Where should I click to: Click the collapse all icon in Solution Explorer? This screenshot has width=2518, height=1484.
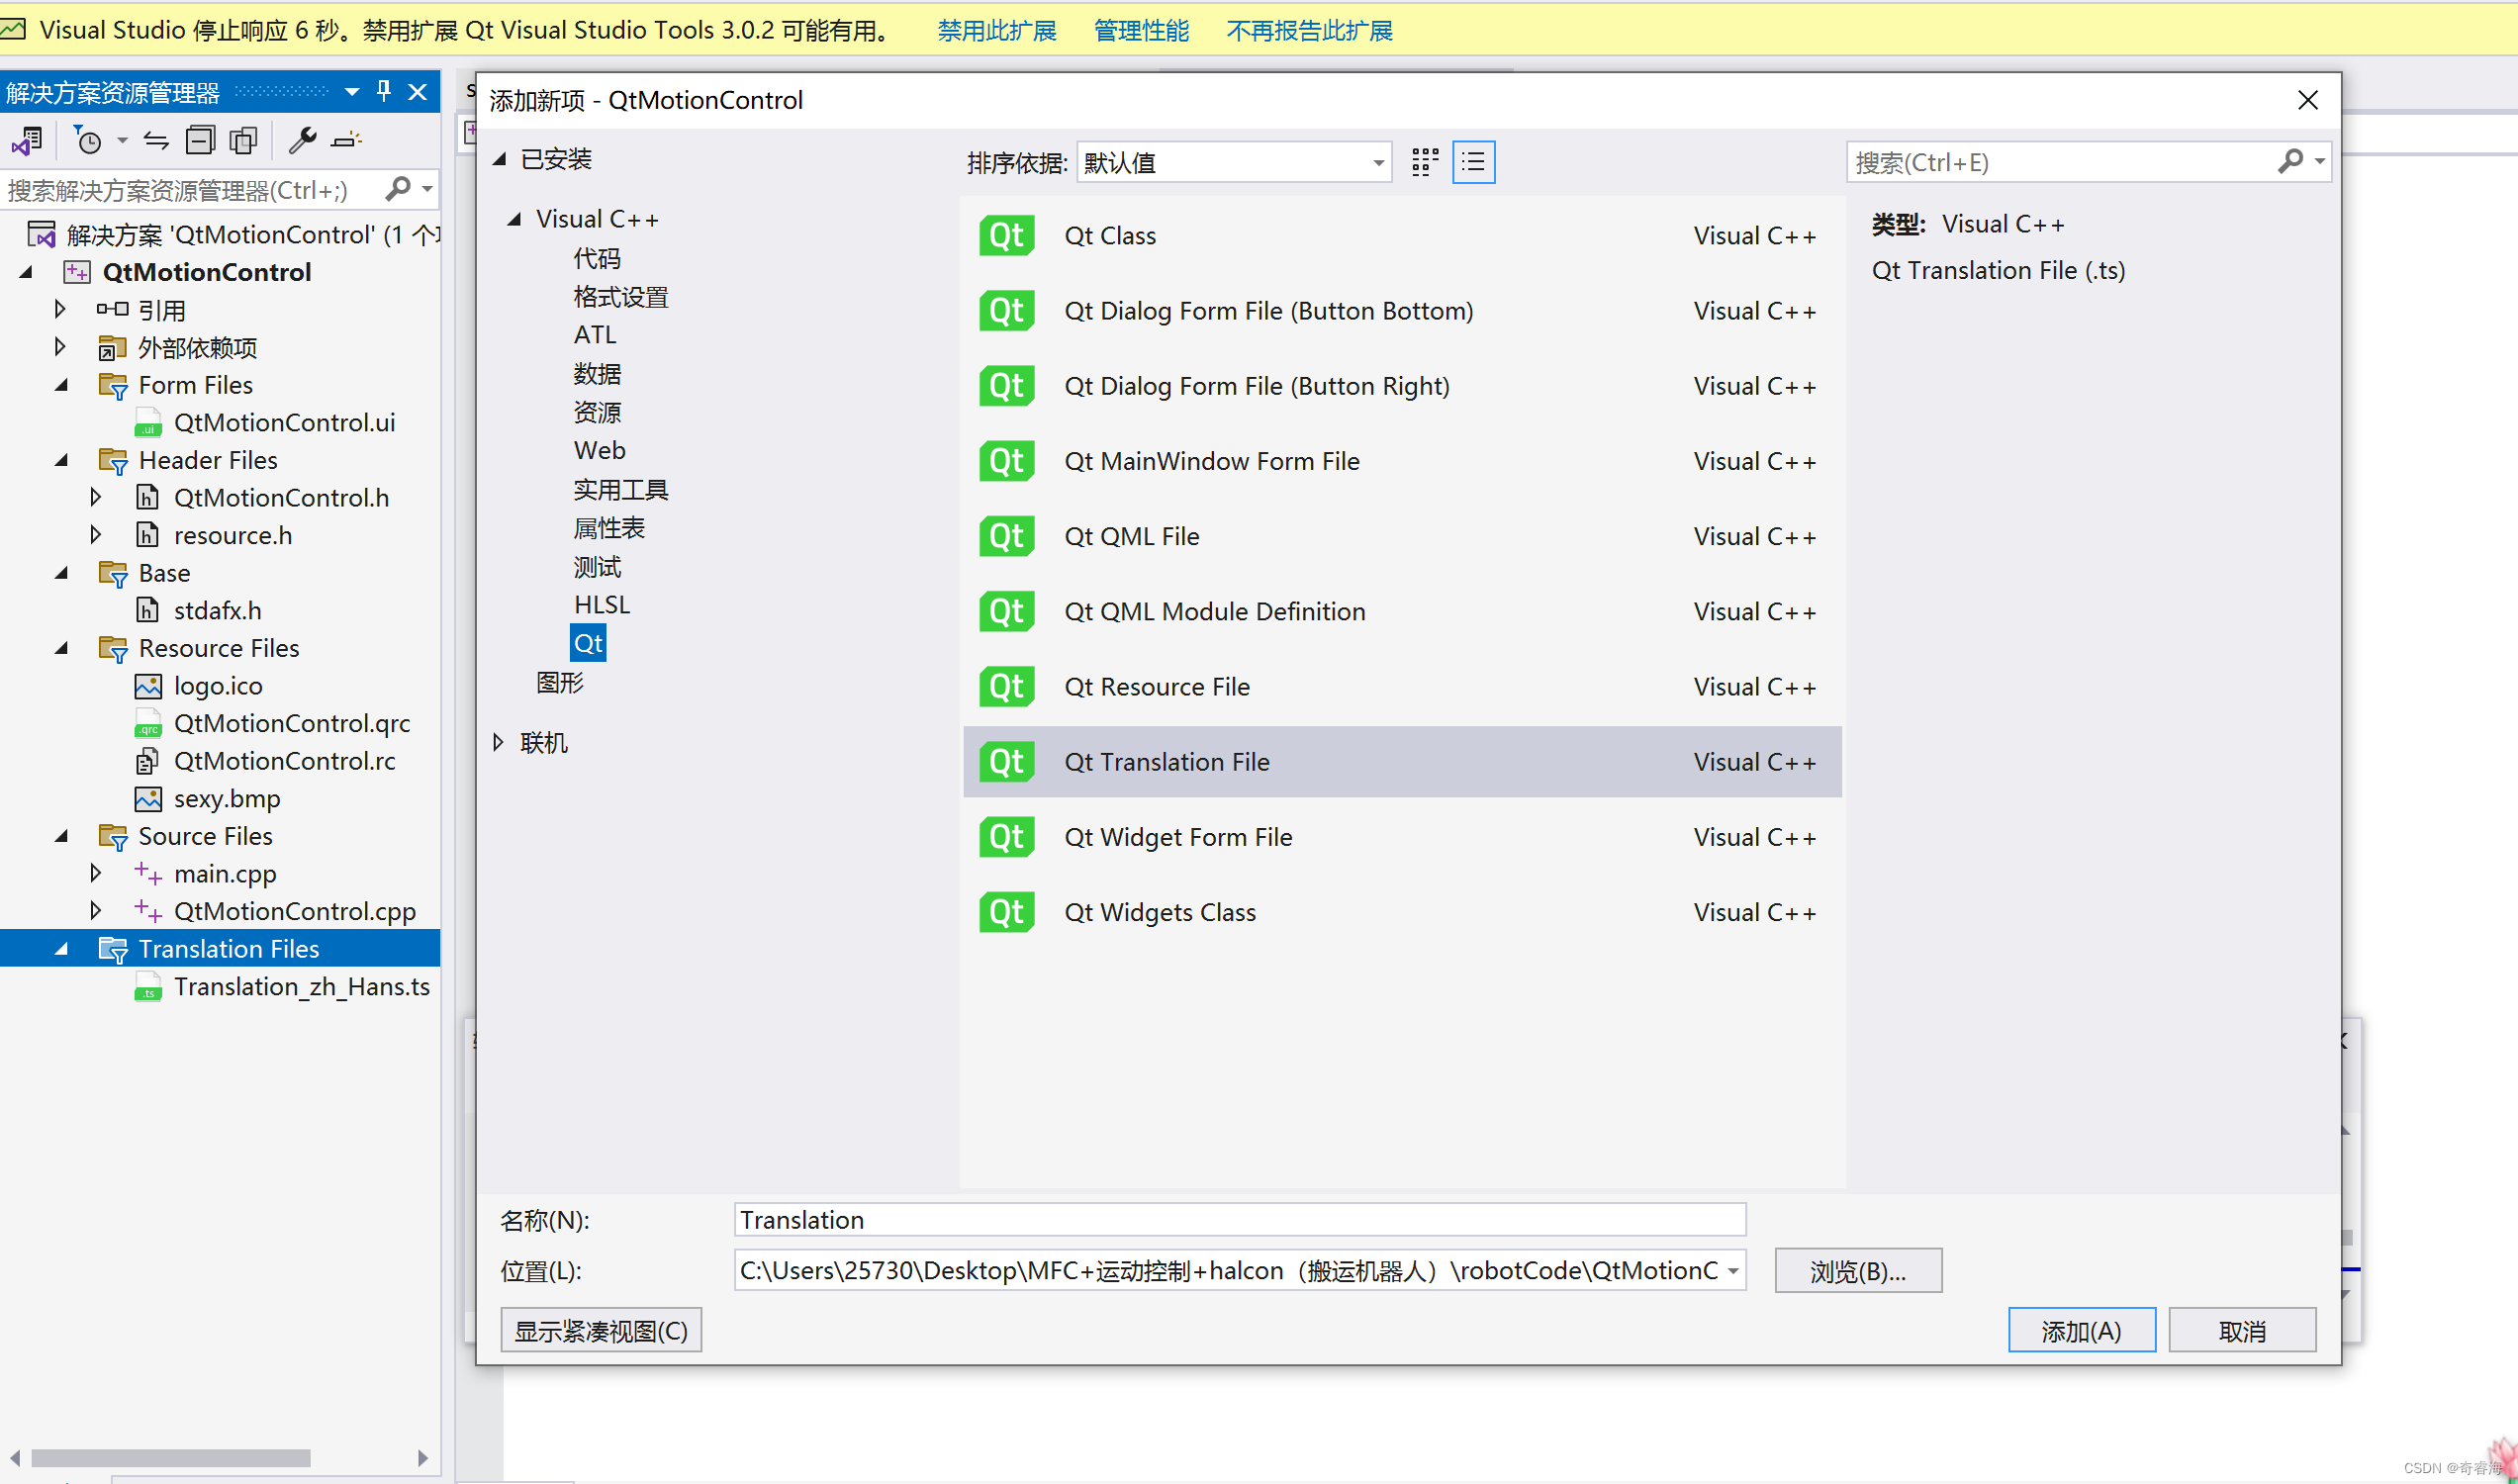[200, 141]
